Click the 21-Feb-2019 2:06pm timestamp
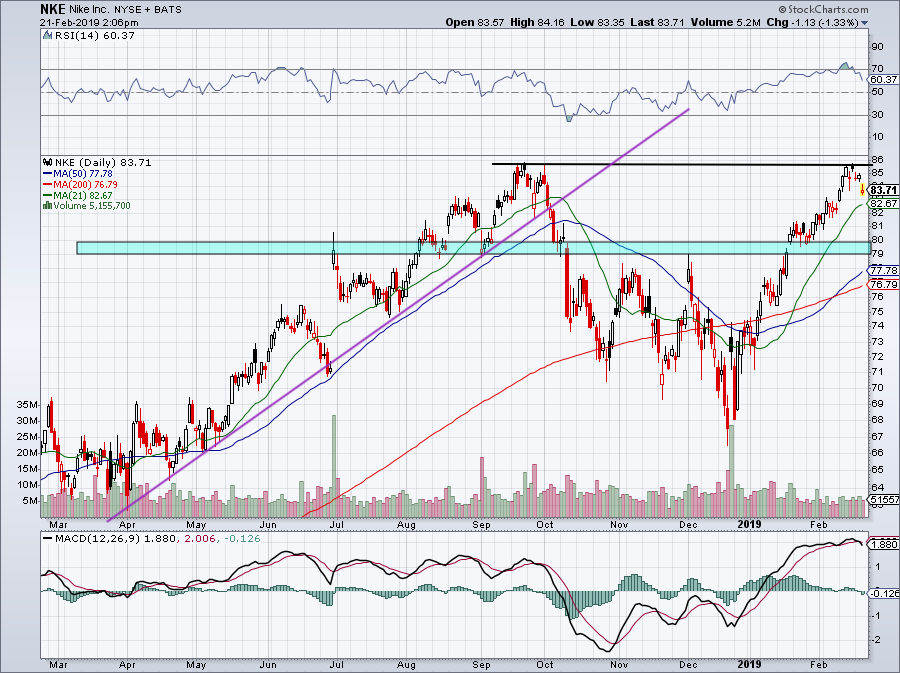This screenshot has width=900, height=673. pyautogui.click(x=89, y=22)
